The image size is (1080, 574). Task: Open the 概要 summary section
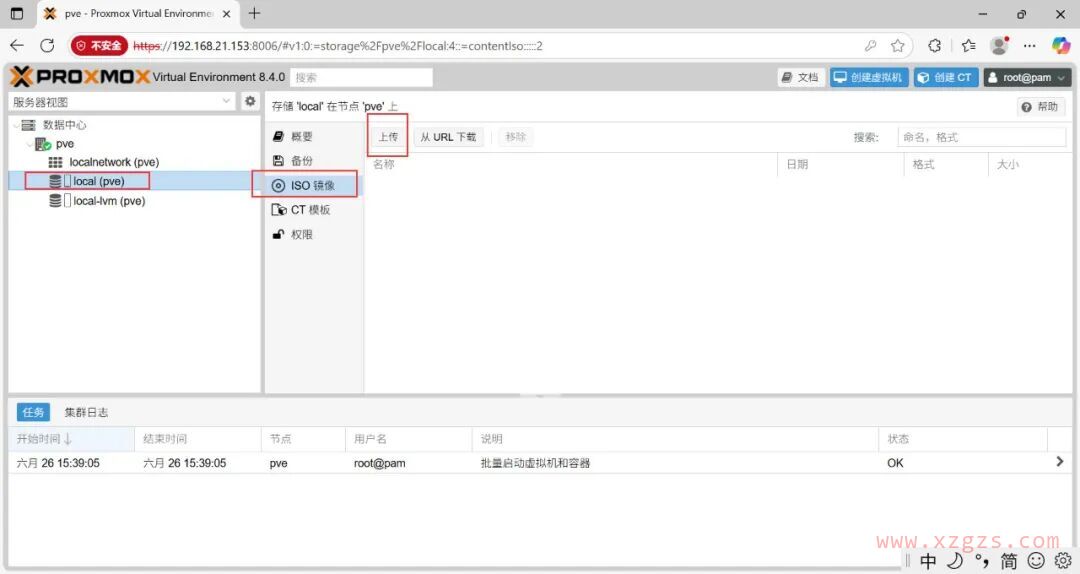coord(301,137)
